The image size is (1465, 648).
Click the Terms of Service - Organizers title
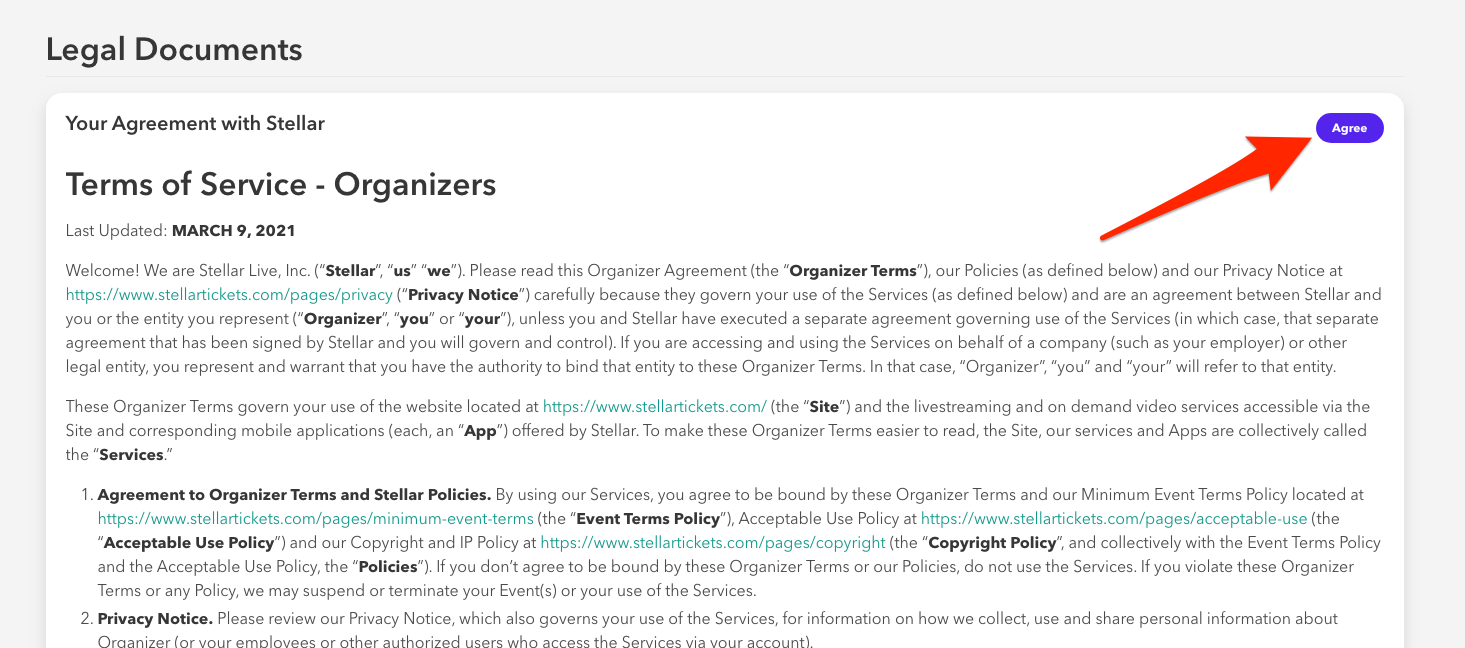(x=280, y=185)
